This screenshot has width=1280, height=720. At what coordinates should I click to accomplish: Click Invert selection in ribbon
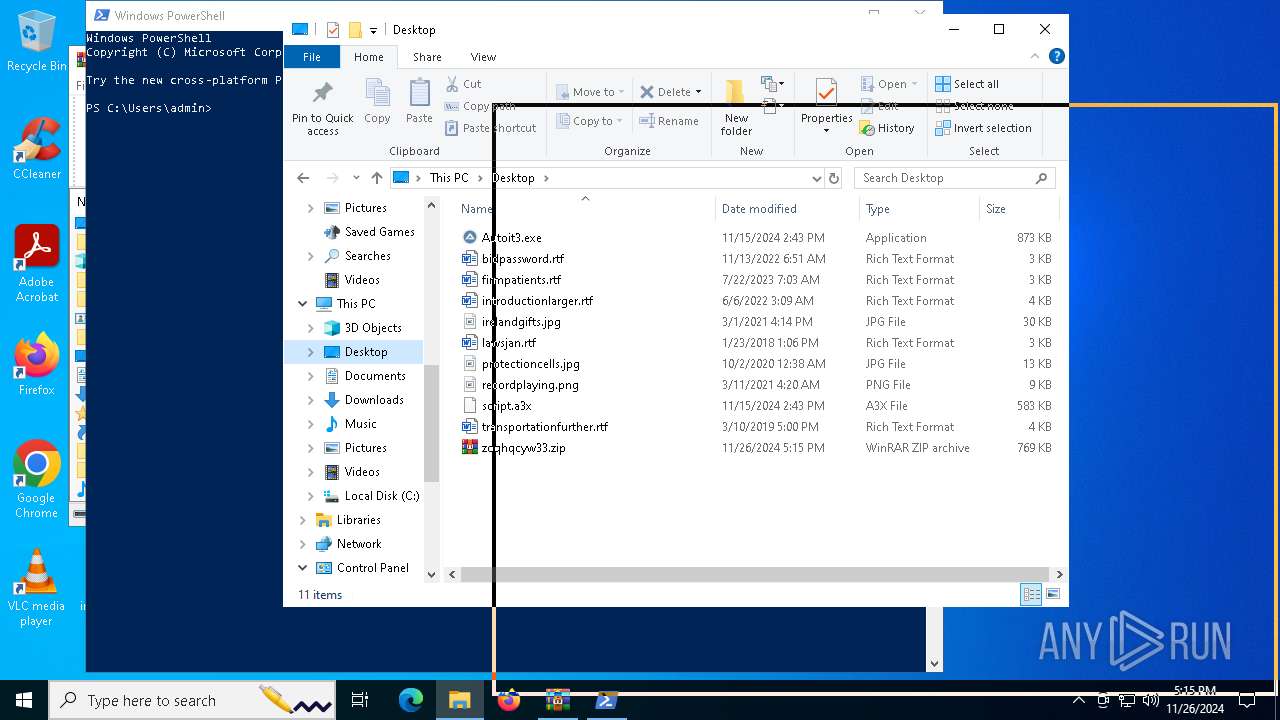984,128
